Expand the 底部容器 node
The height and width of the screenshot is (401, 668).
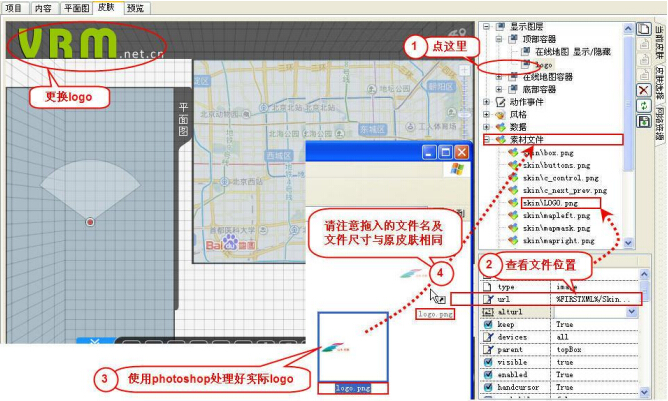coord(499,89)
